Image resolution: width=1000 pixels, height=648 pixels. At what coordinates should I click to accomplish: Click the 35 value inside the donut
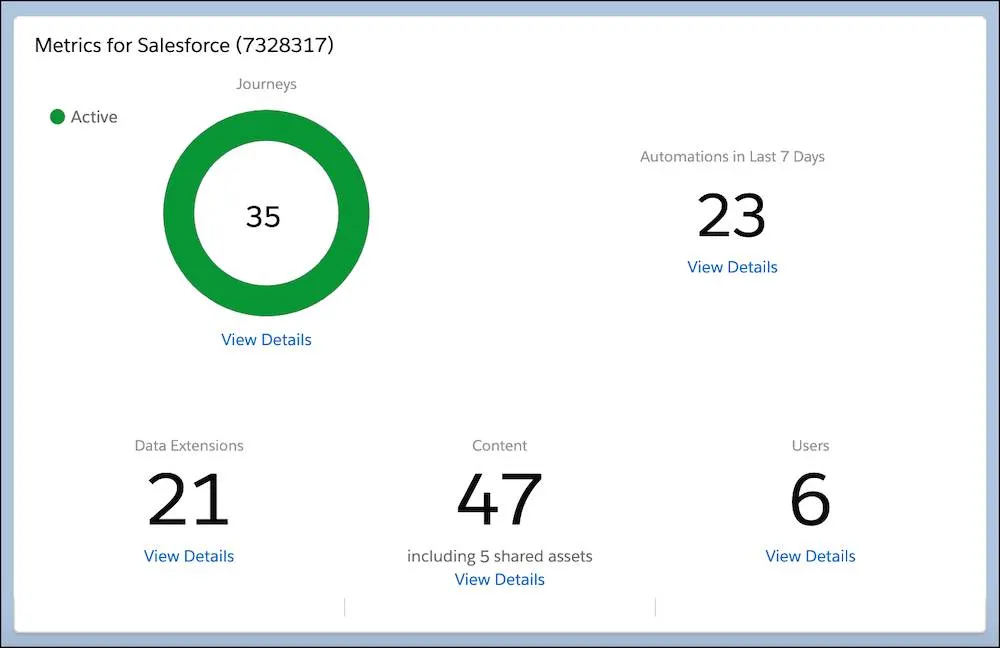click(x=263, y=217)
